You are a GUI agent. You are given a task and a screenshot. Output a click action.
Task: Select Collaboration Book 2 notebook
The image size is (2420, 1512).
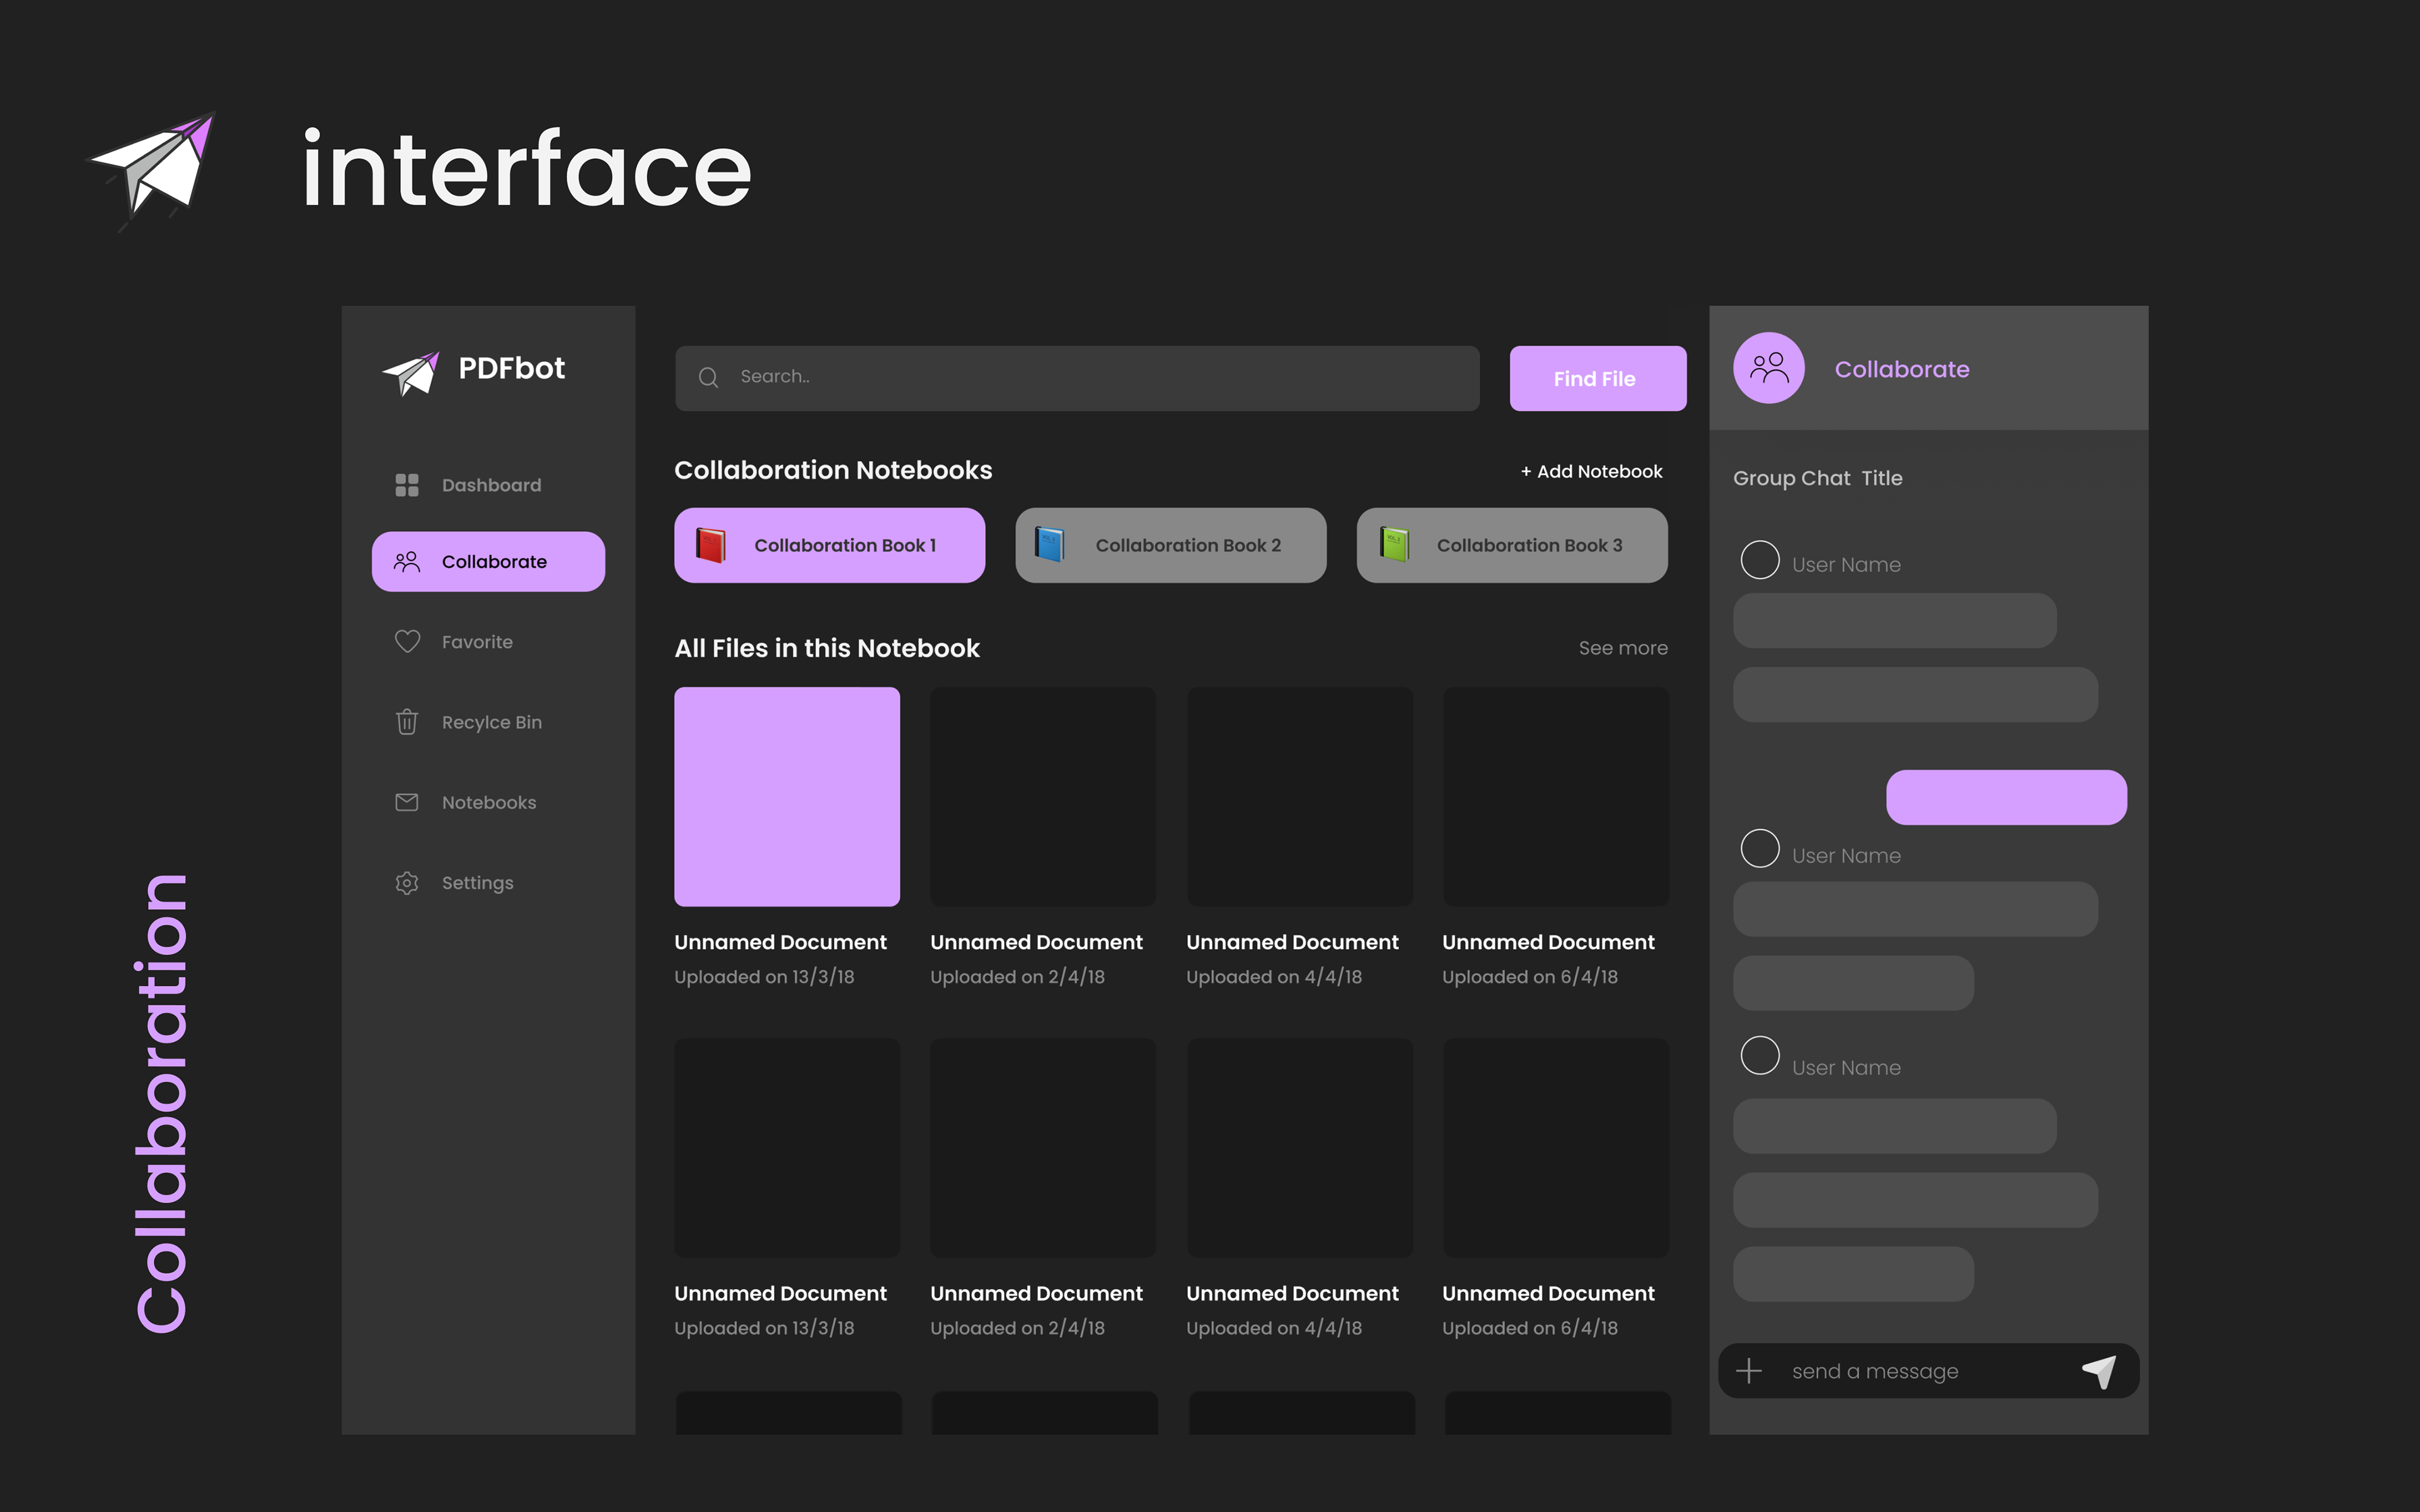tap(1170, 545)
